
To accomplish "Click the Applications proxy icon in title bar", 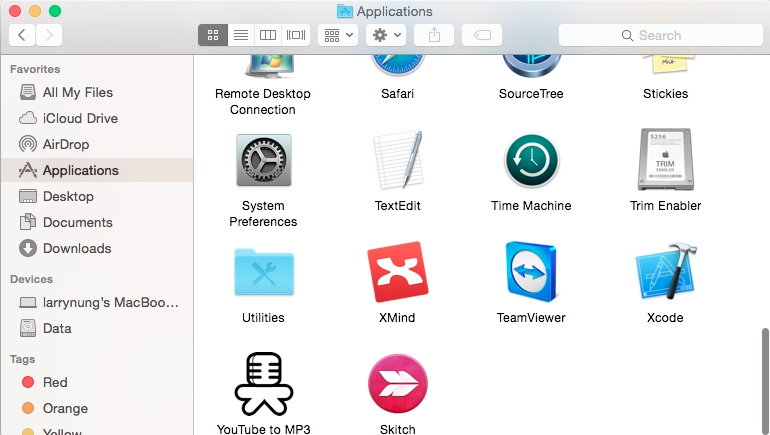I will coord(345,11).
